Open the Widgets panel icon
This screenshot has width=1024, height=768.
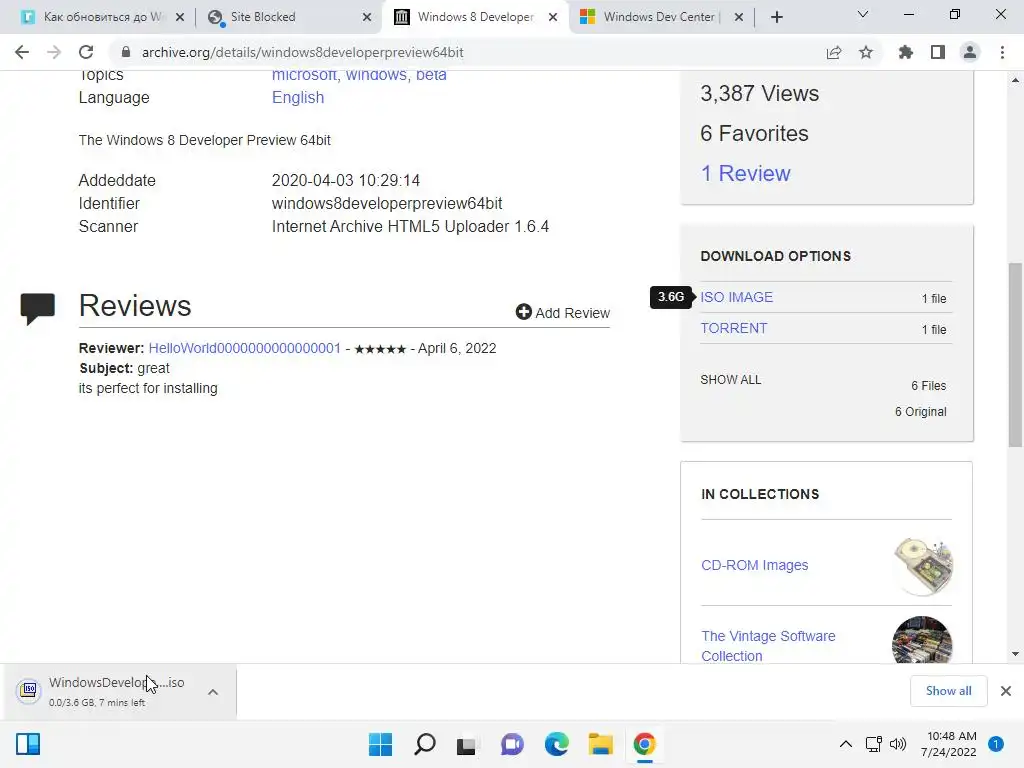point(28,744)
